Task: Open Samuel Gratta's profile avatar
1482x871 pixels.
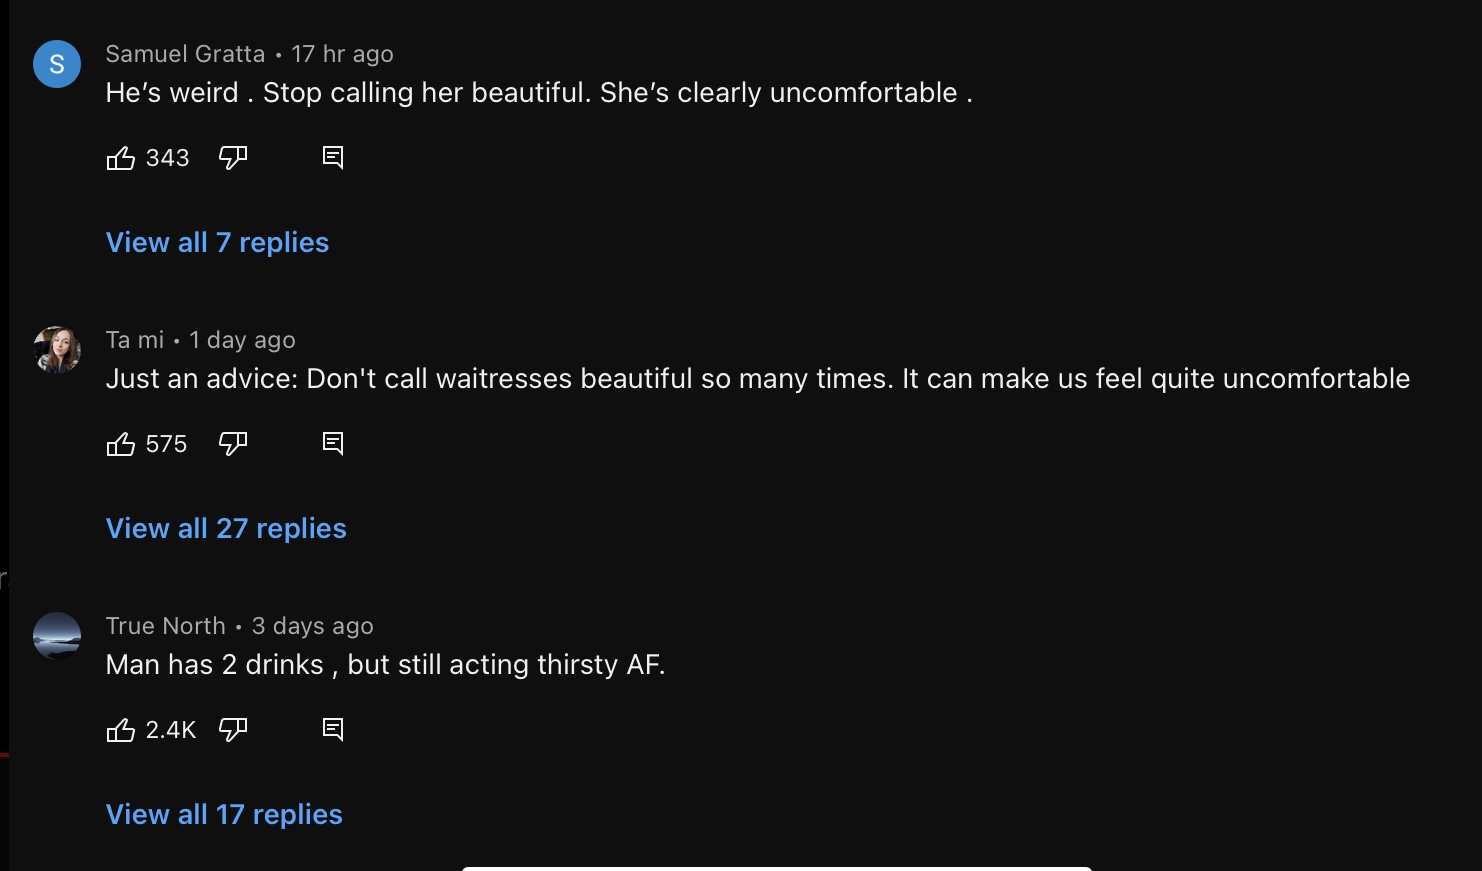Action: coord(57,64)
